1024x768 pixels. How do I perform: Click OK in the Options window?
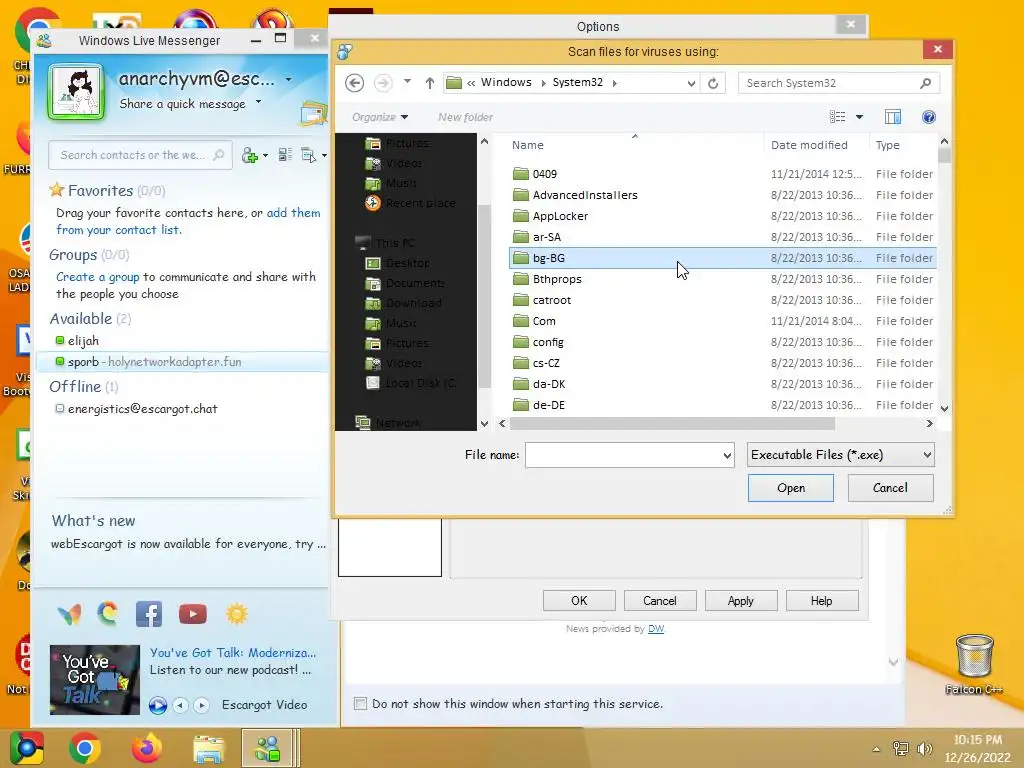[579, 601]
